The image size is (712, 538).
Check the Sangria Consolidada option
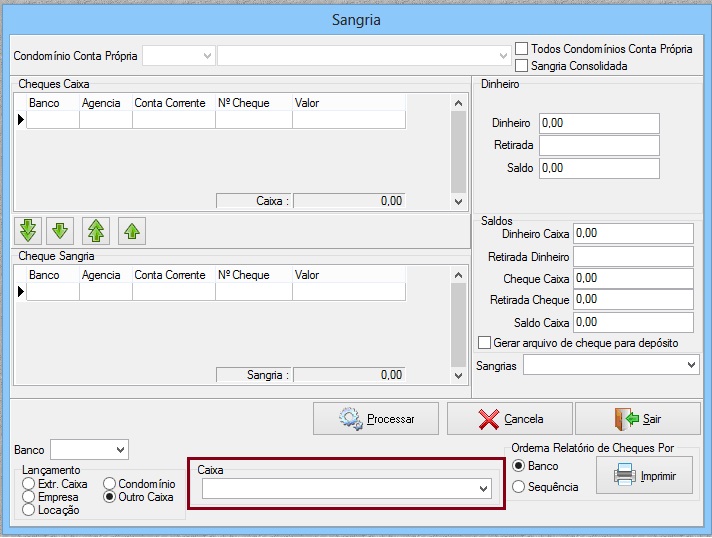point(521,66)
